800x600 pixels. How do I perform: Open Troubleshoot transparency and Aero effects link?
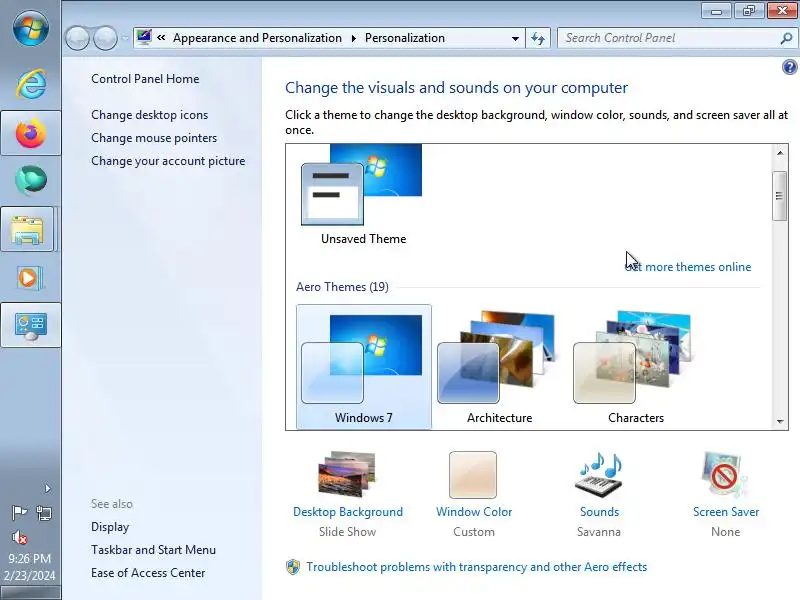tap(477, 567)
